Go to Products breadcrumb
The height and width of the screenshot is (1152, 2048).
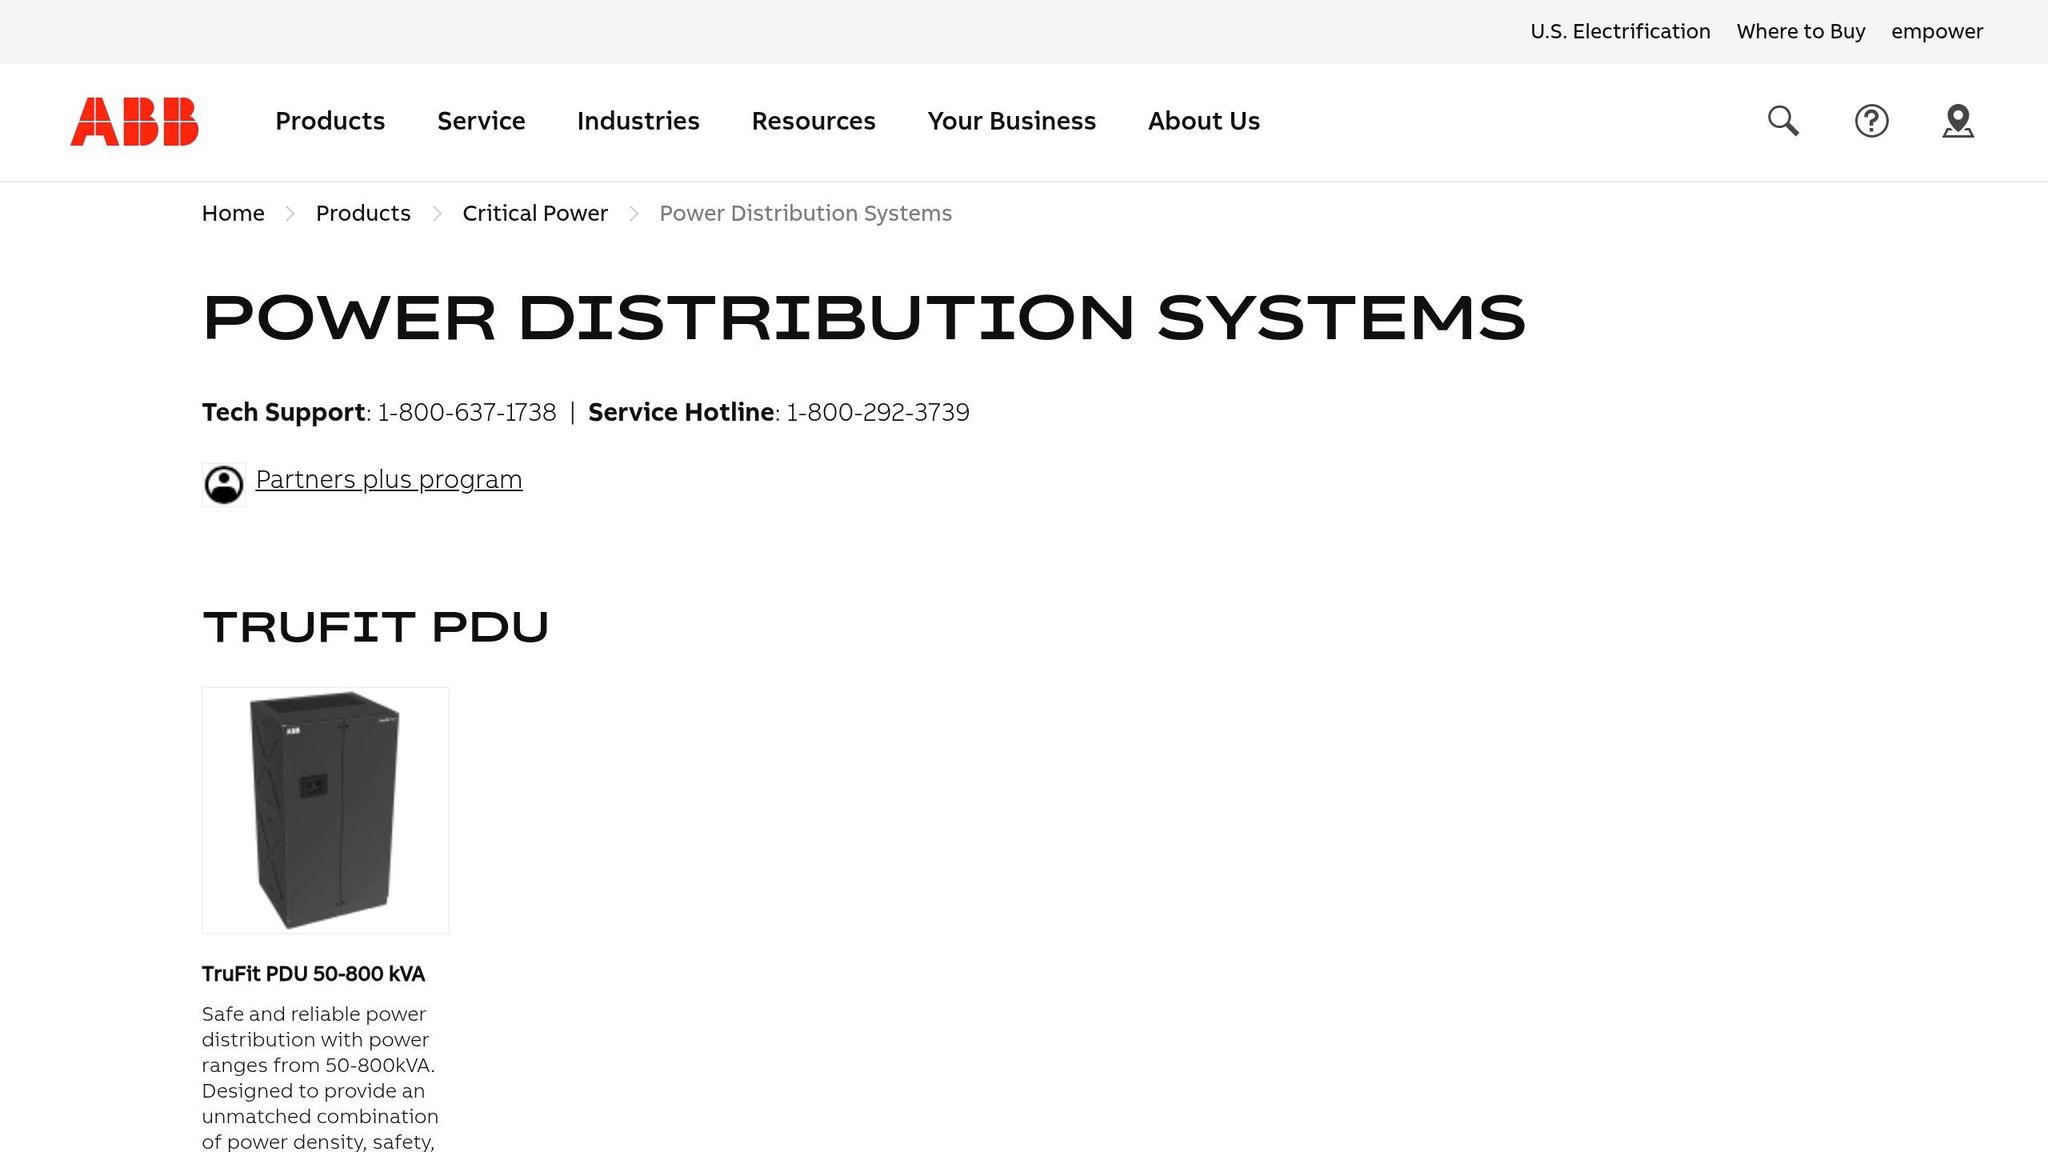(363, 213)
